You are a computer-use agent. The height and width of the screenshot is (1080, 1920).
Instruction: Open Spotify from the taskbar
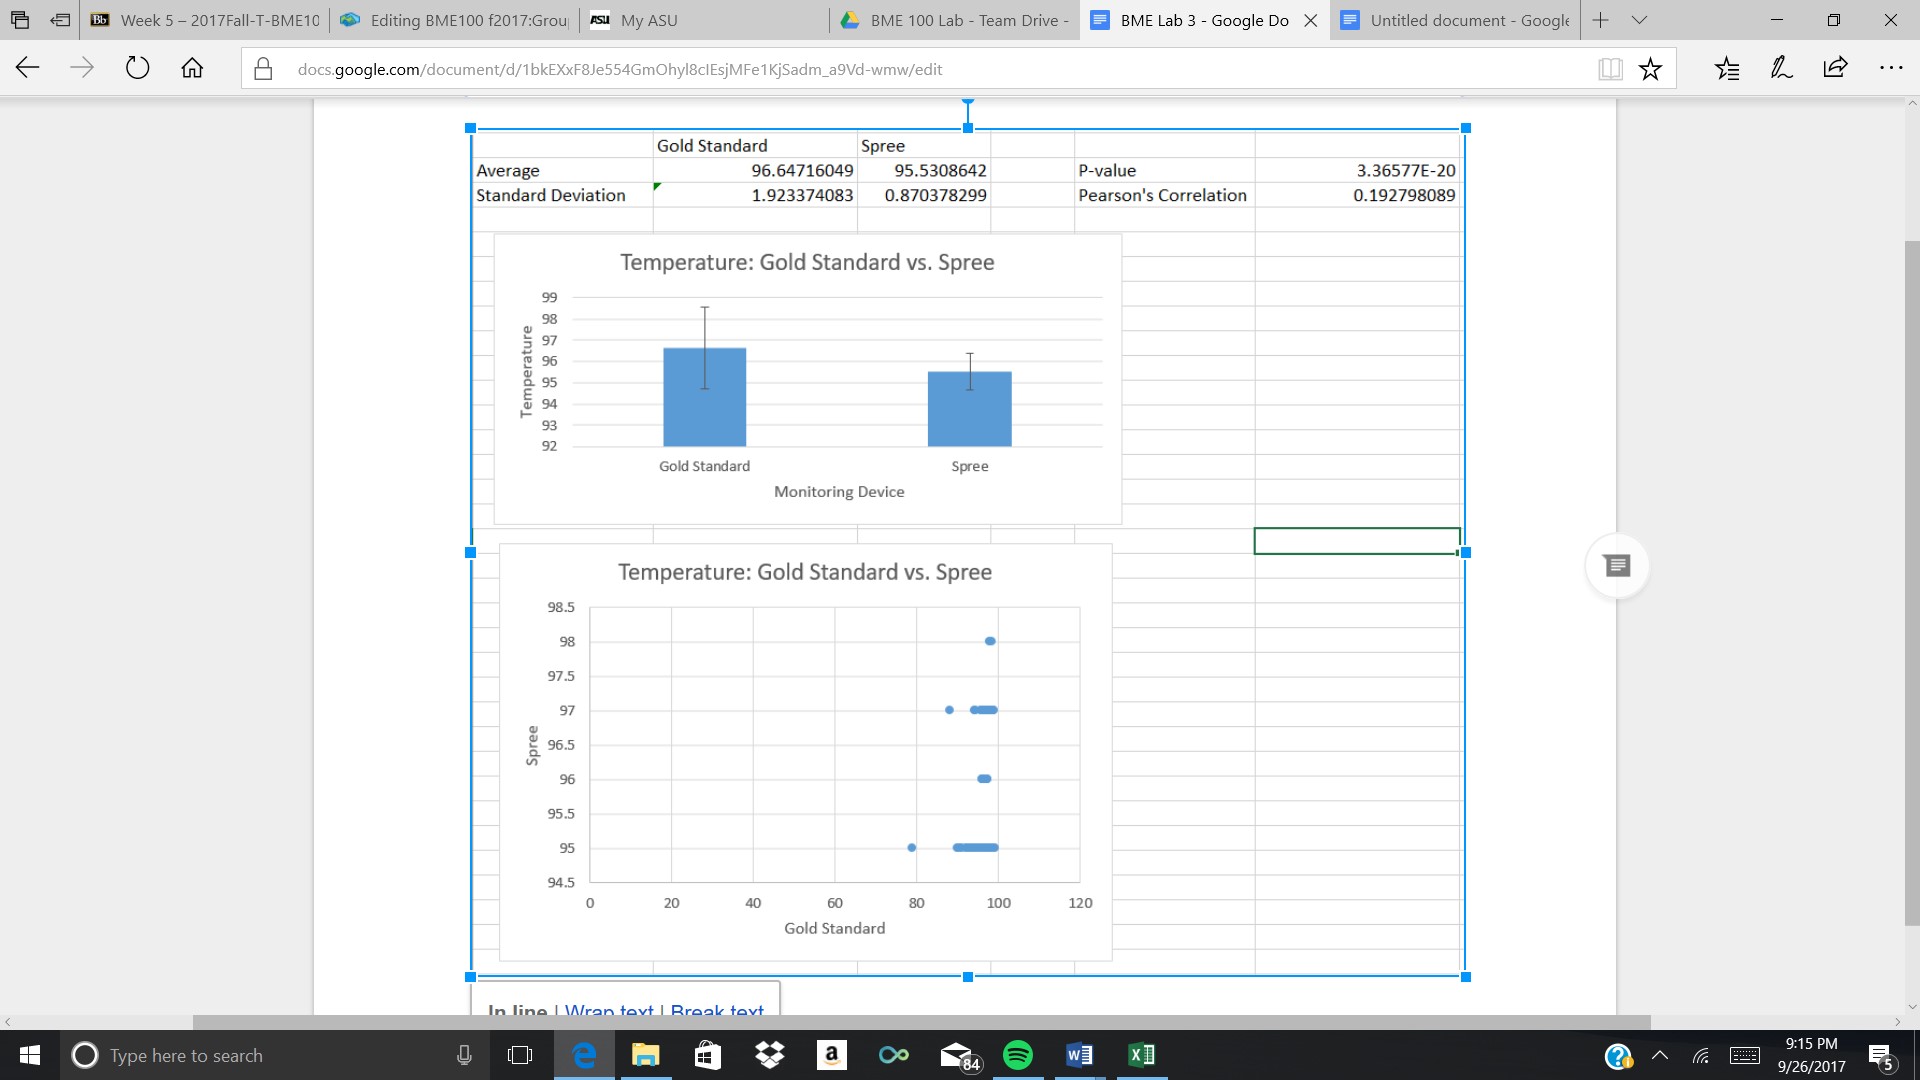click(1018, 1056)
